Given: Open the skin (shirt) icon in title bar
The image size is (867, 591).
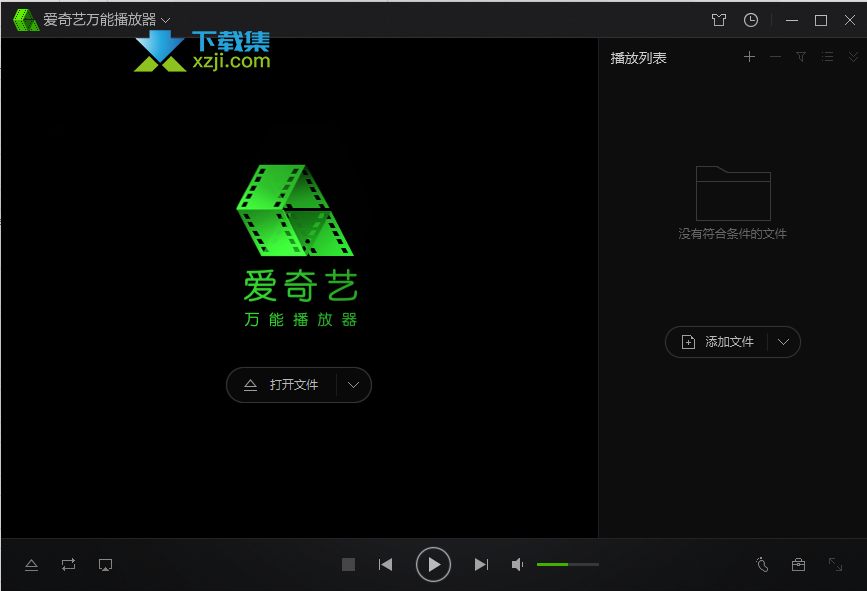Looking at the screenshot, I should [719, 20].
